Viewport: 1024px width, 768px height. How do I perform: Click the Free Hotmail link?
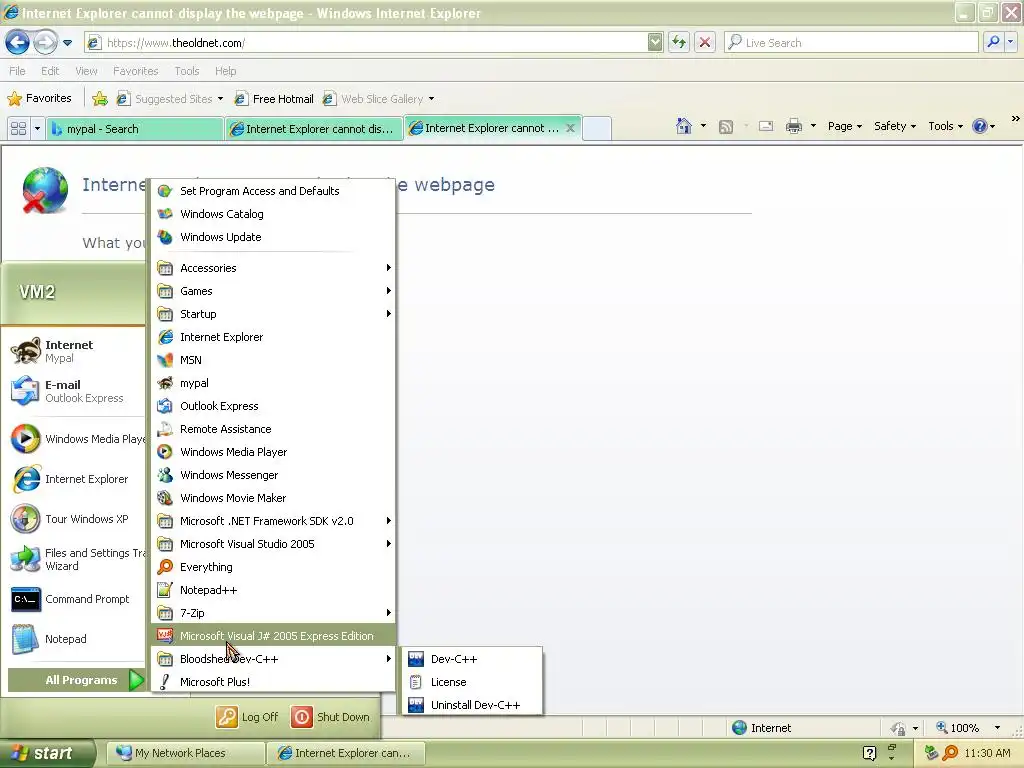(x=274, y=99)
